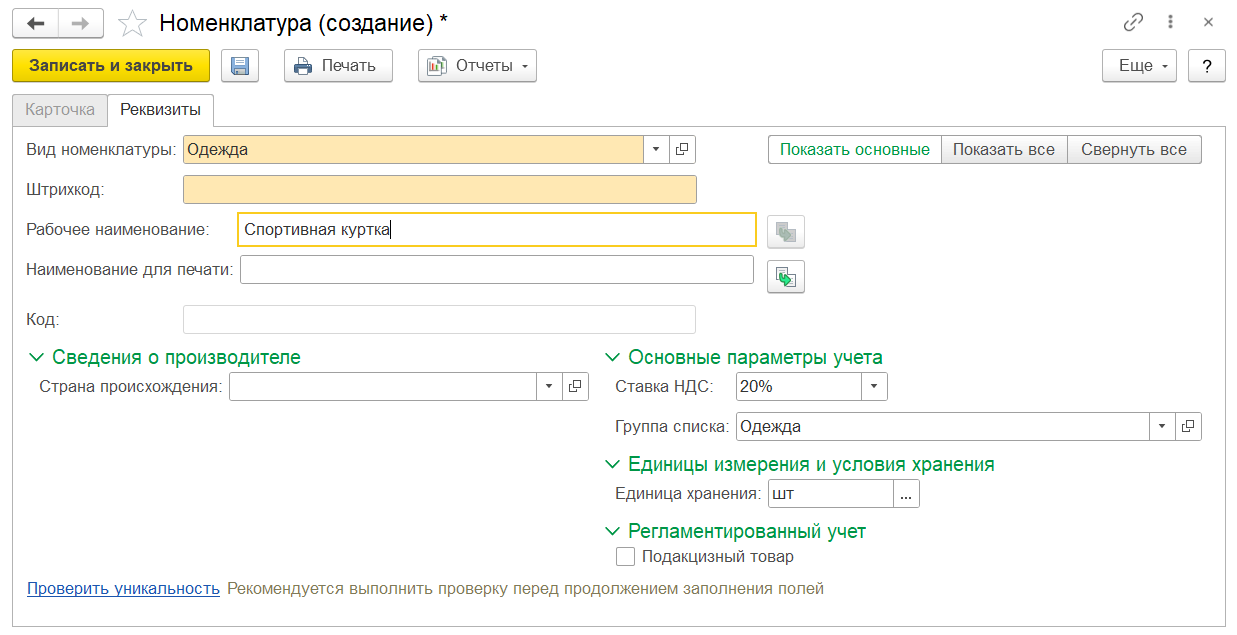This screenshot has height=635, width=1237.
Task: Open Страна происхождения item form icon
Action: (x=576, y=387)
